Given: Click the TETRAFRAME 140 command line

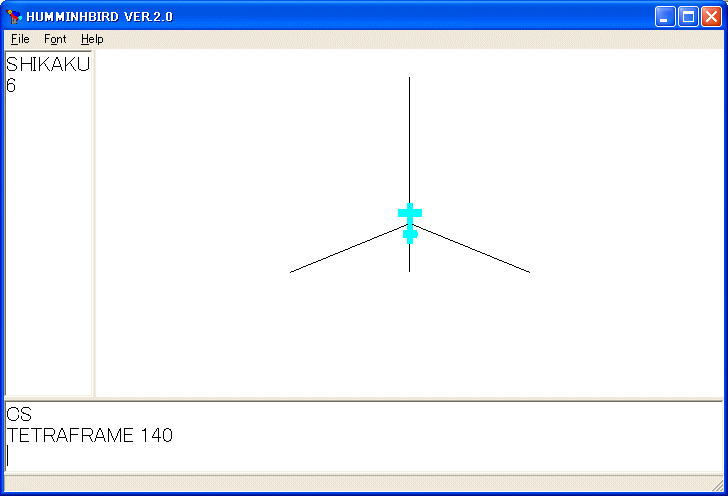Looking at the screenshot, I should 90,435.
